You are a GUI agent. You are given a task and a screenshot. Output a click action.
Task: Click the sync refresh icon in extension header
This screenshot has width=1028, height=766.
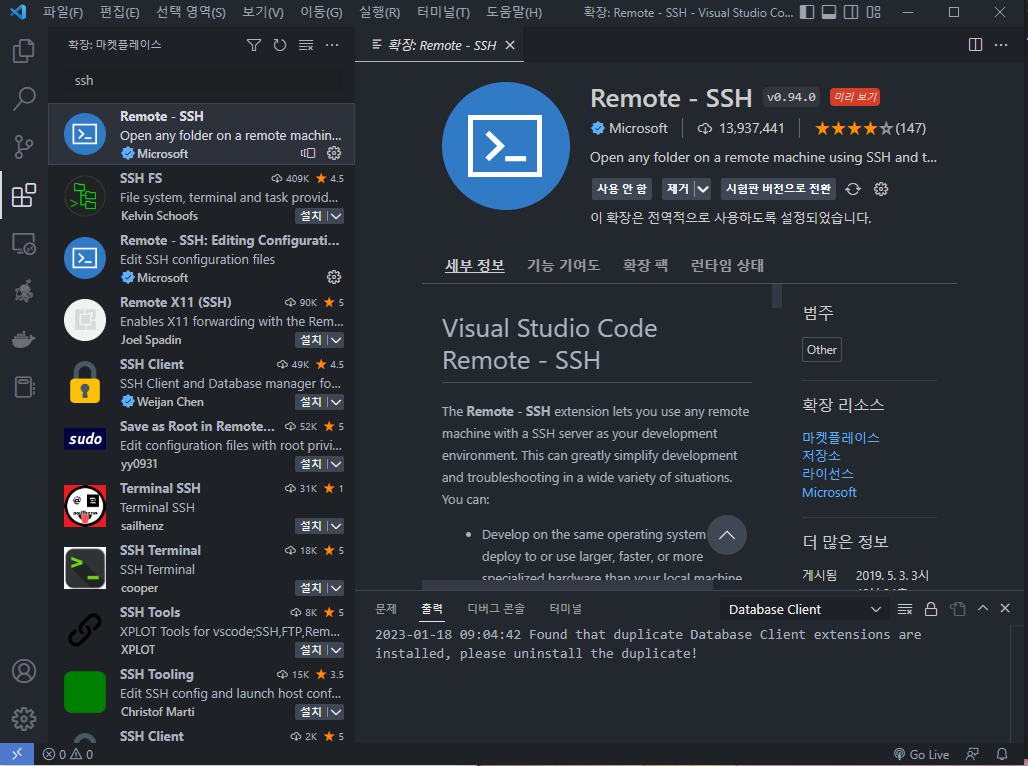pos(853,189)
